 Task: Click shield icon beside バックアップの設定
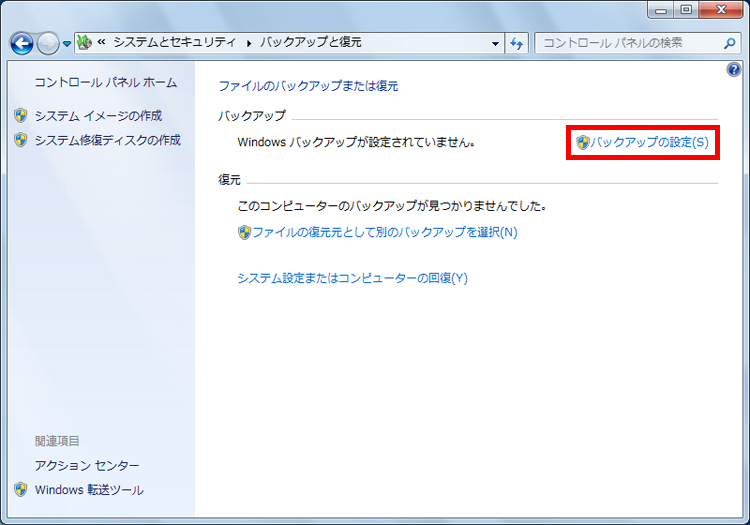click(583, 142)
